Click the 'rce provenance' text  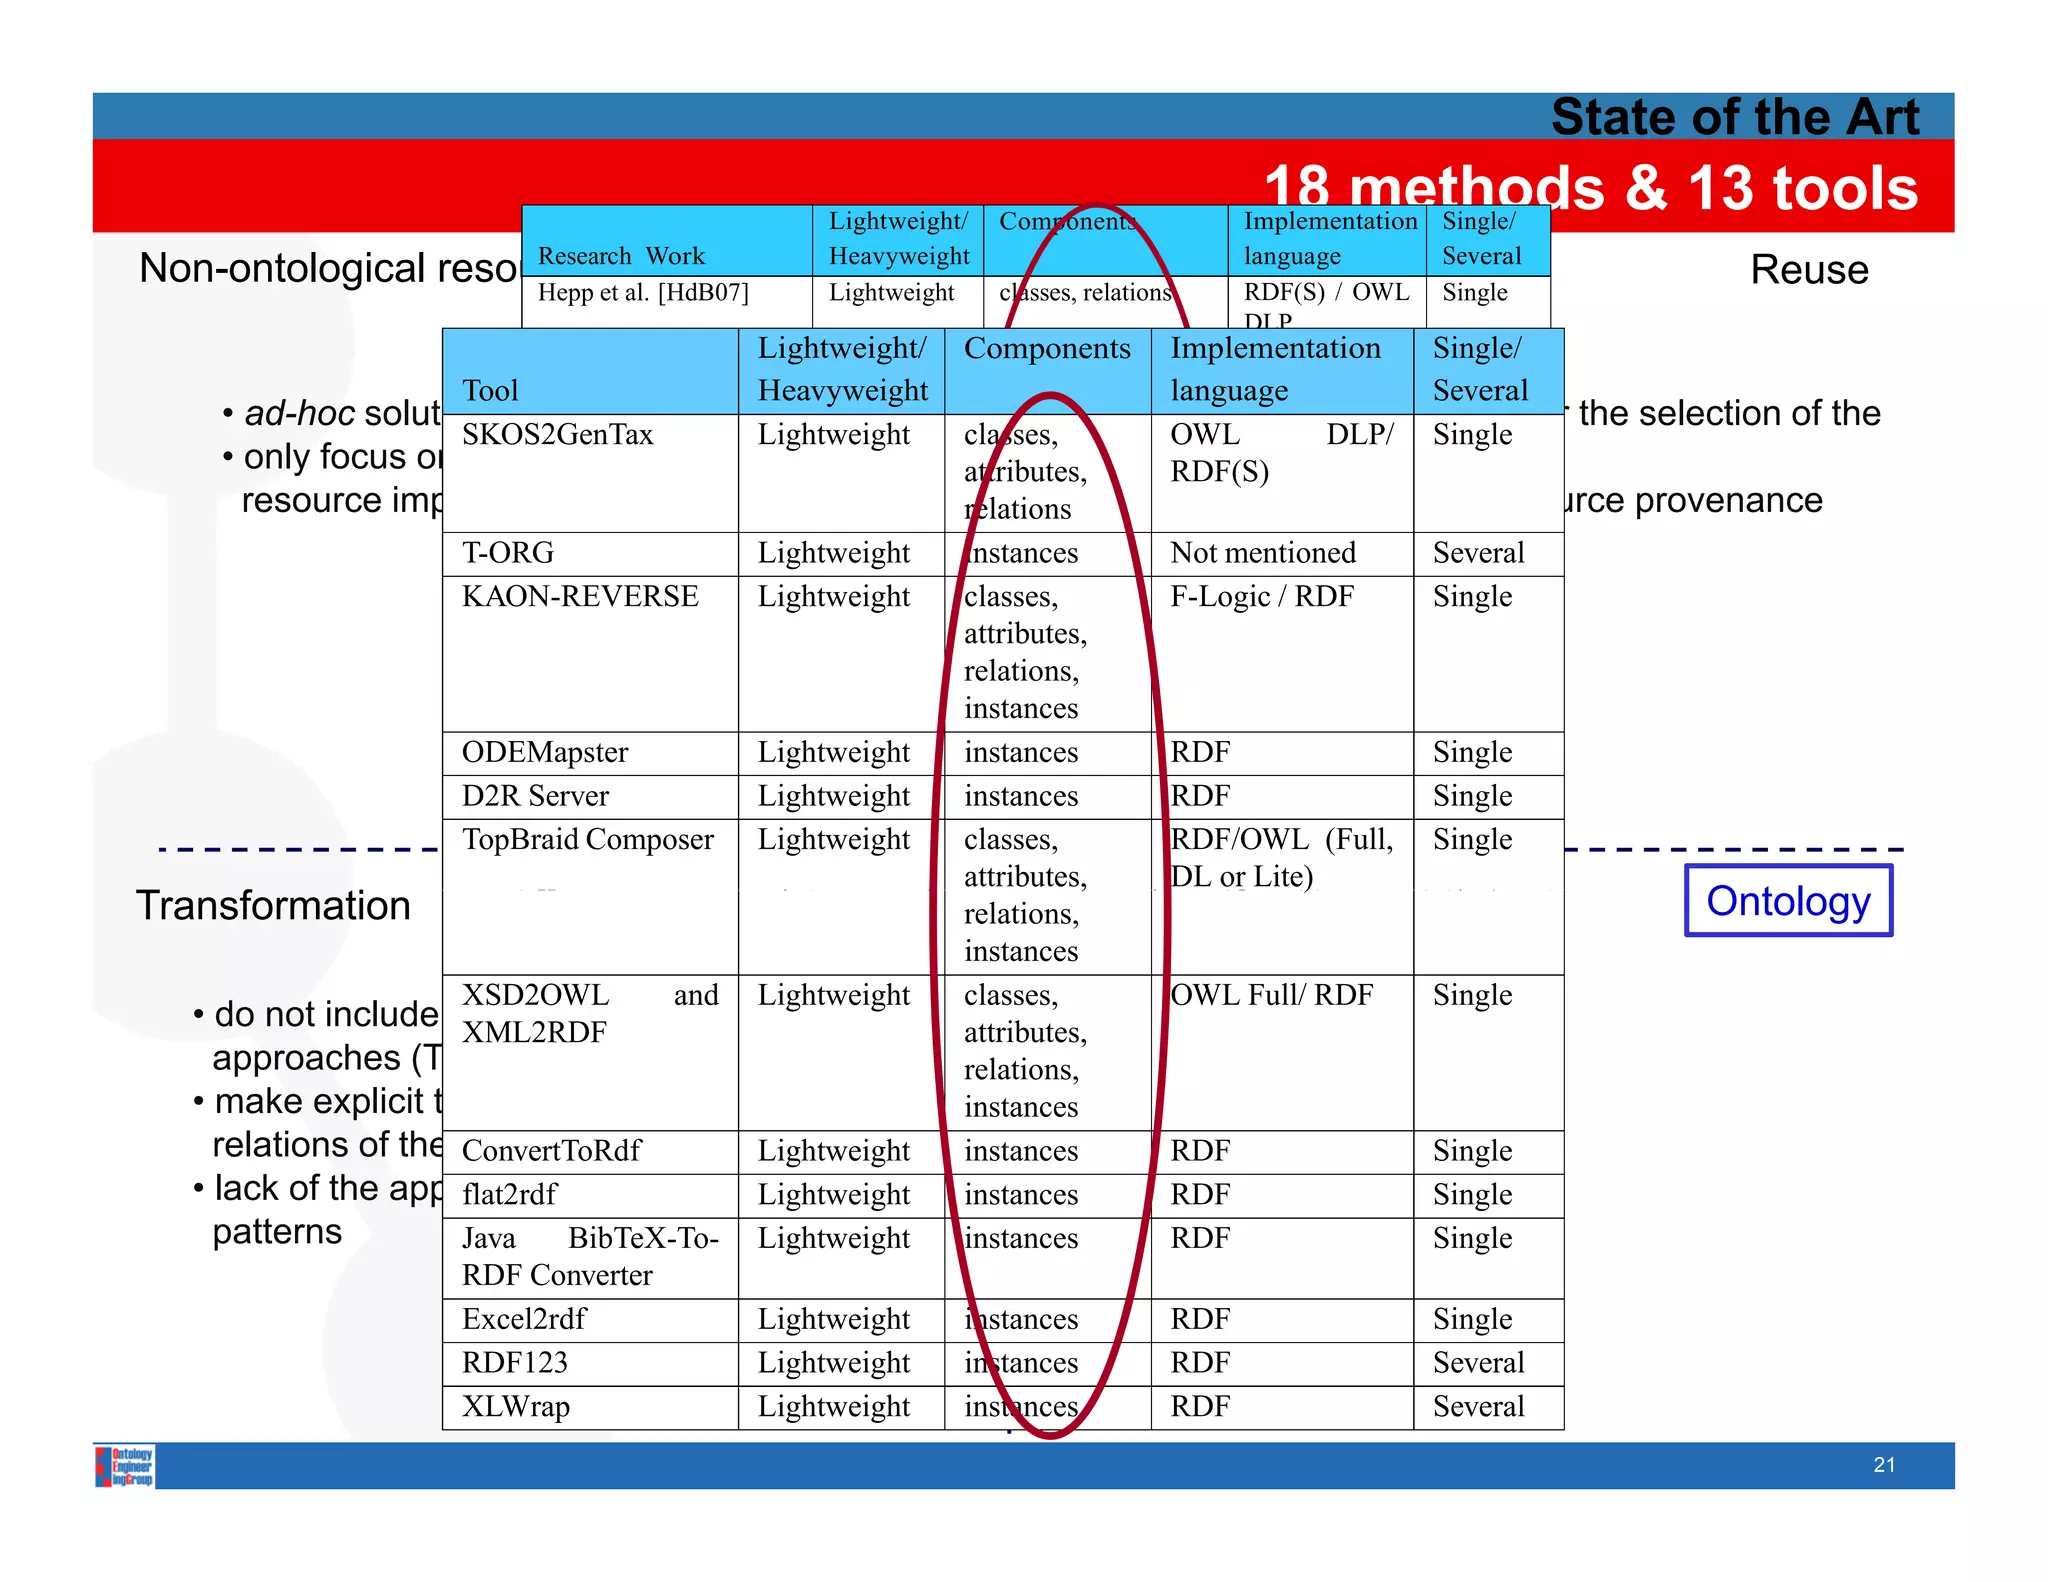click(x=1694, y=500)
